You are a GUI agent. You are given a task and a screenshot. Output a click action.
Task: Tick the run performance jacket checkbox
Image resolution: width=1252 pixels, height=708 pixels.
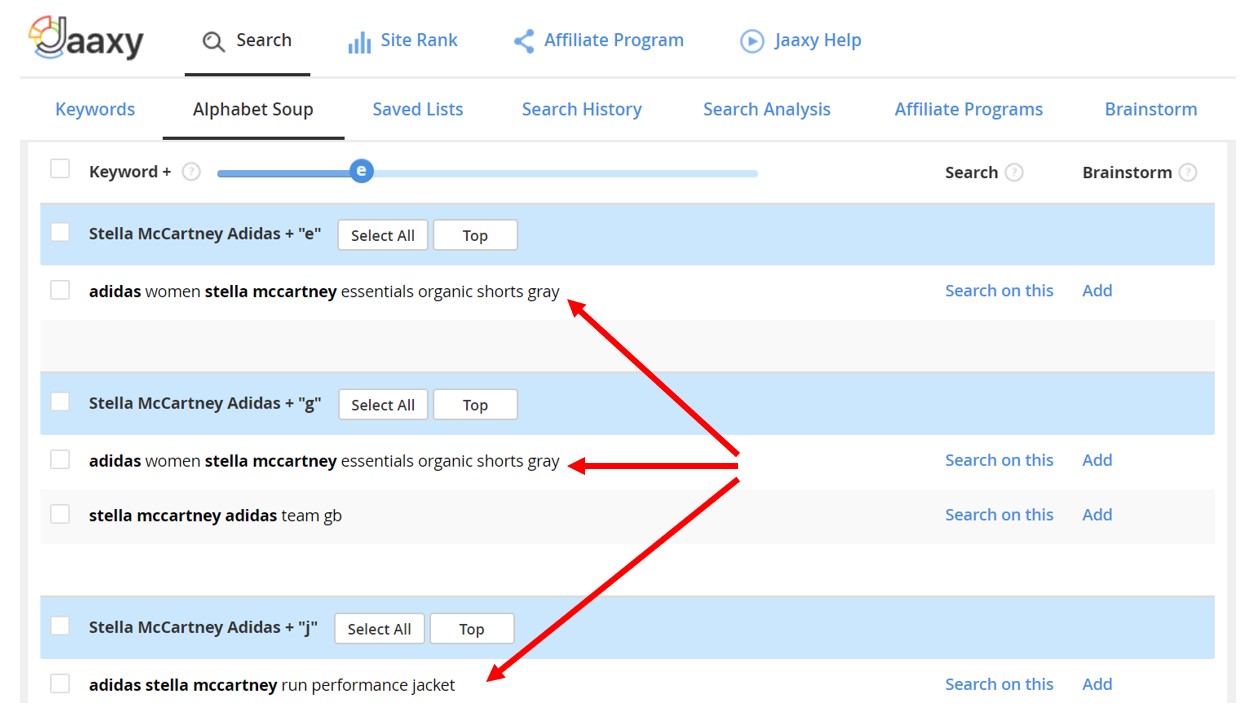tap(60, 683)
